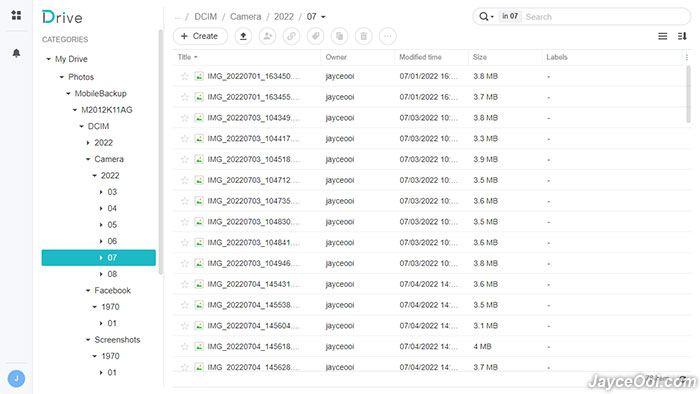Click image file icon for IMG_20220701_163450
This screenshot has height=394, width=700.
199,76
